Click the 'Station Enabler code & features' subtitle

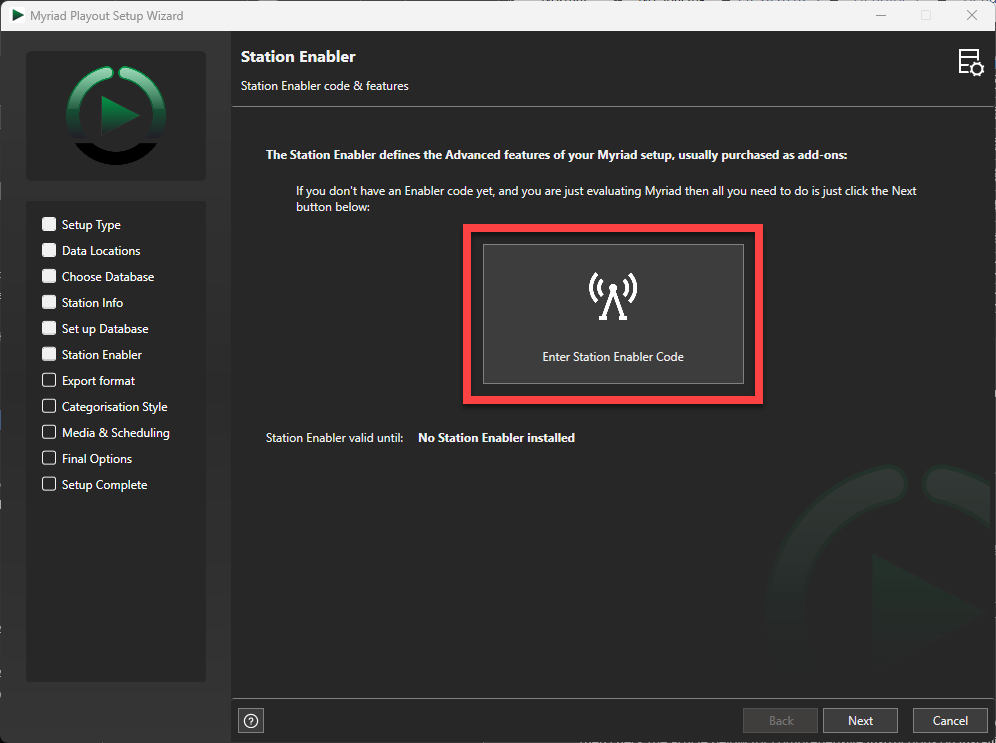(325, 86)
